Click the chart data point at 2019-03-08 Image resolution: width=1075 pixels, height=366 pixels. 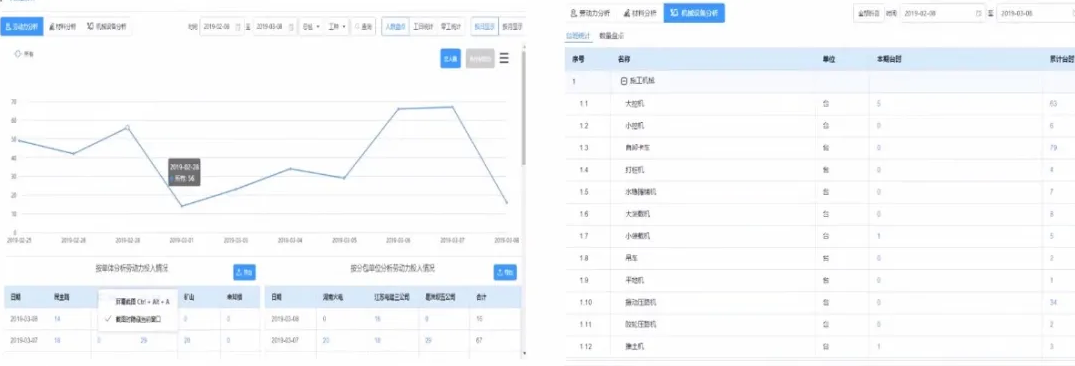(506, 202)
